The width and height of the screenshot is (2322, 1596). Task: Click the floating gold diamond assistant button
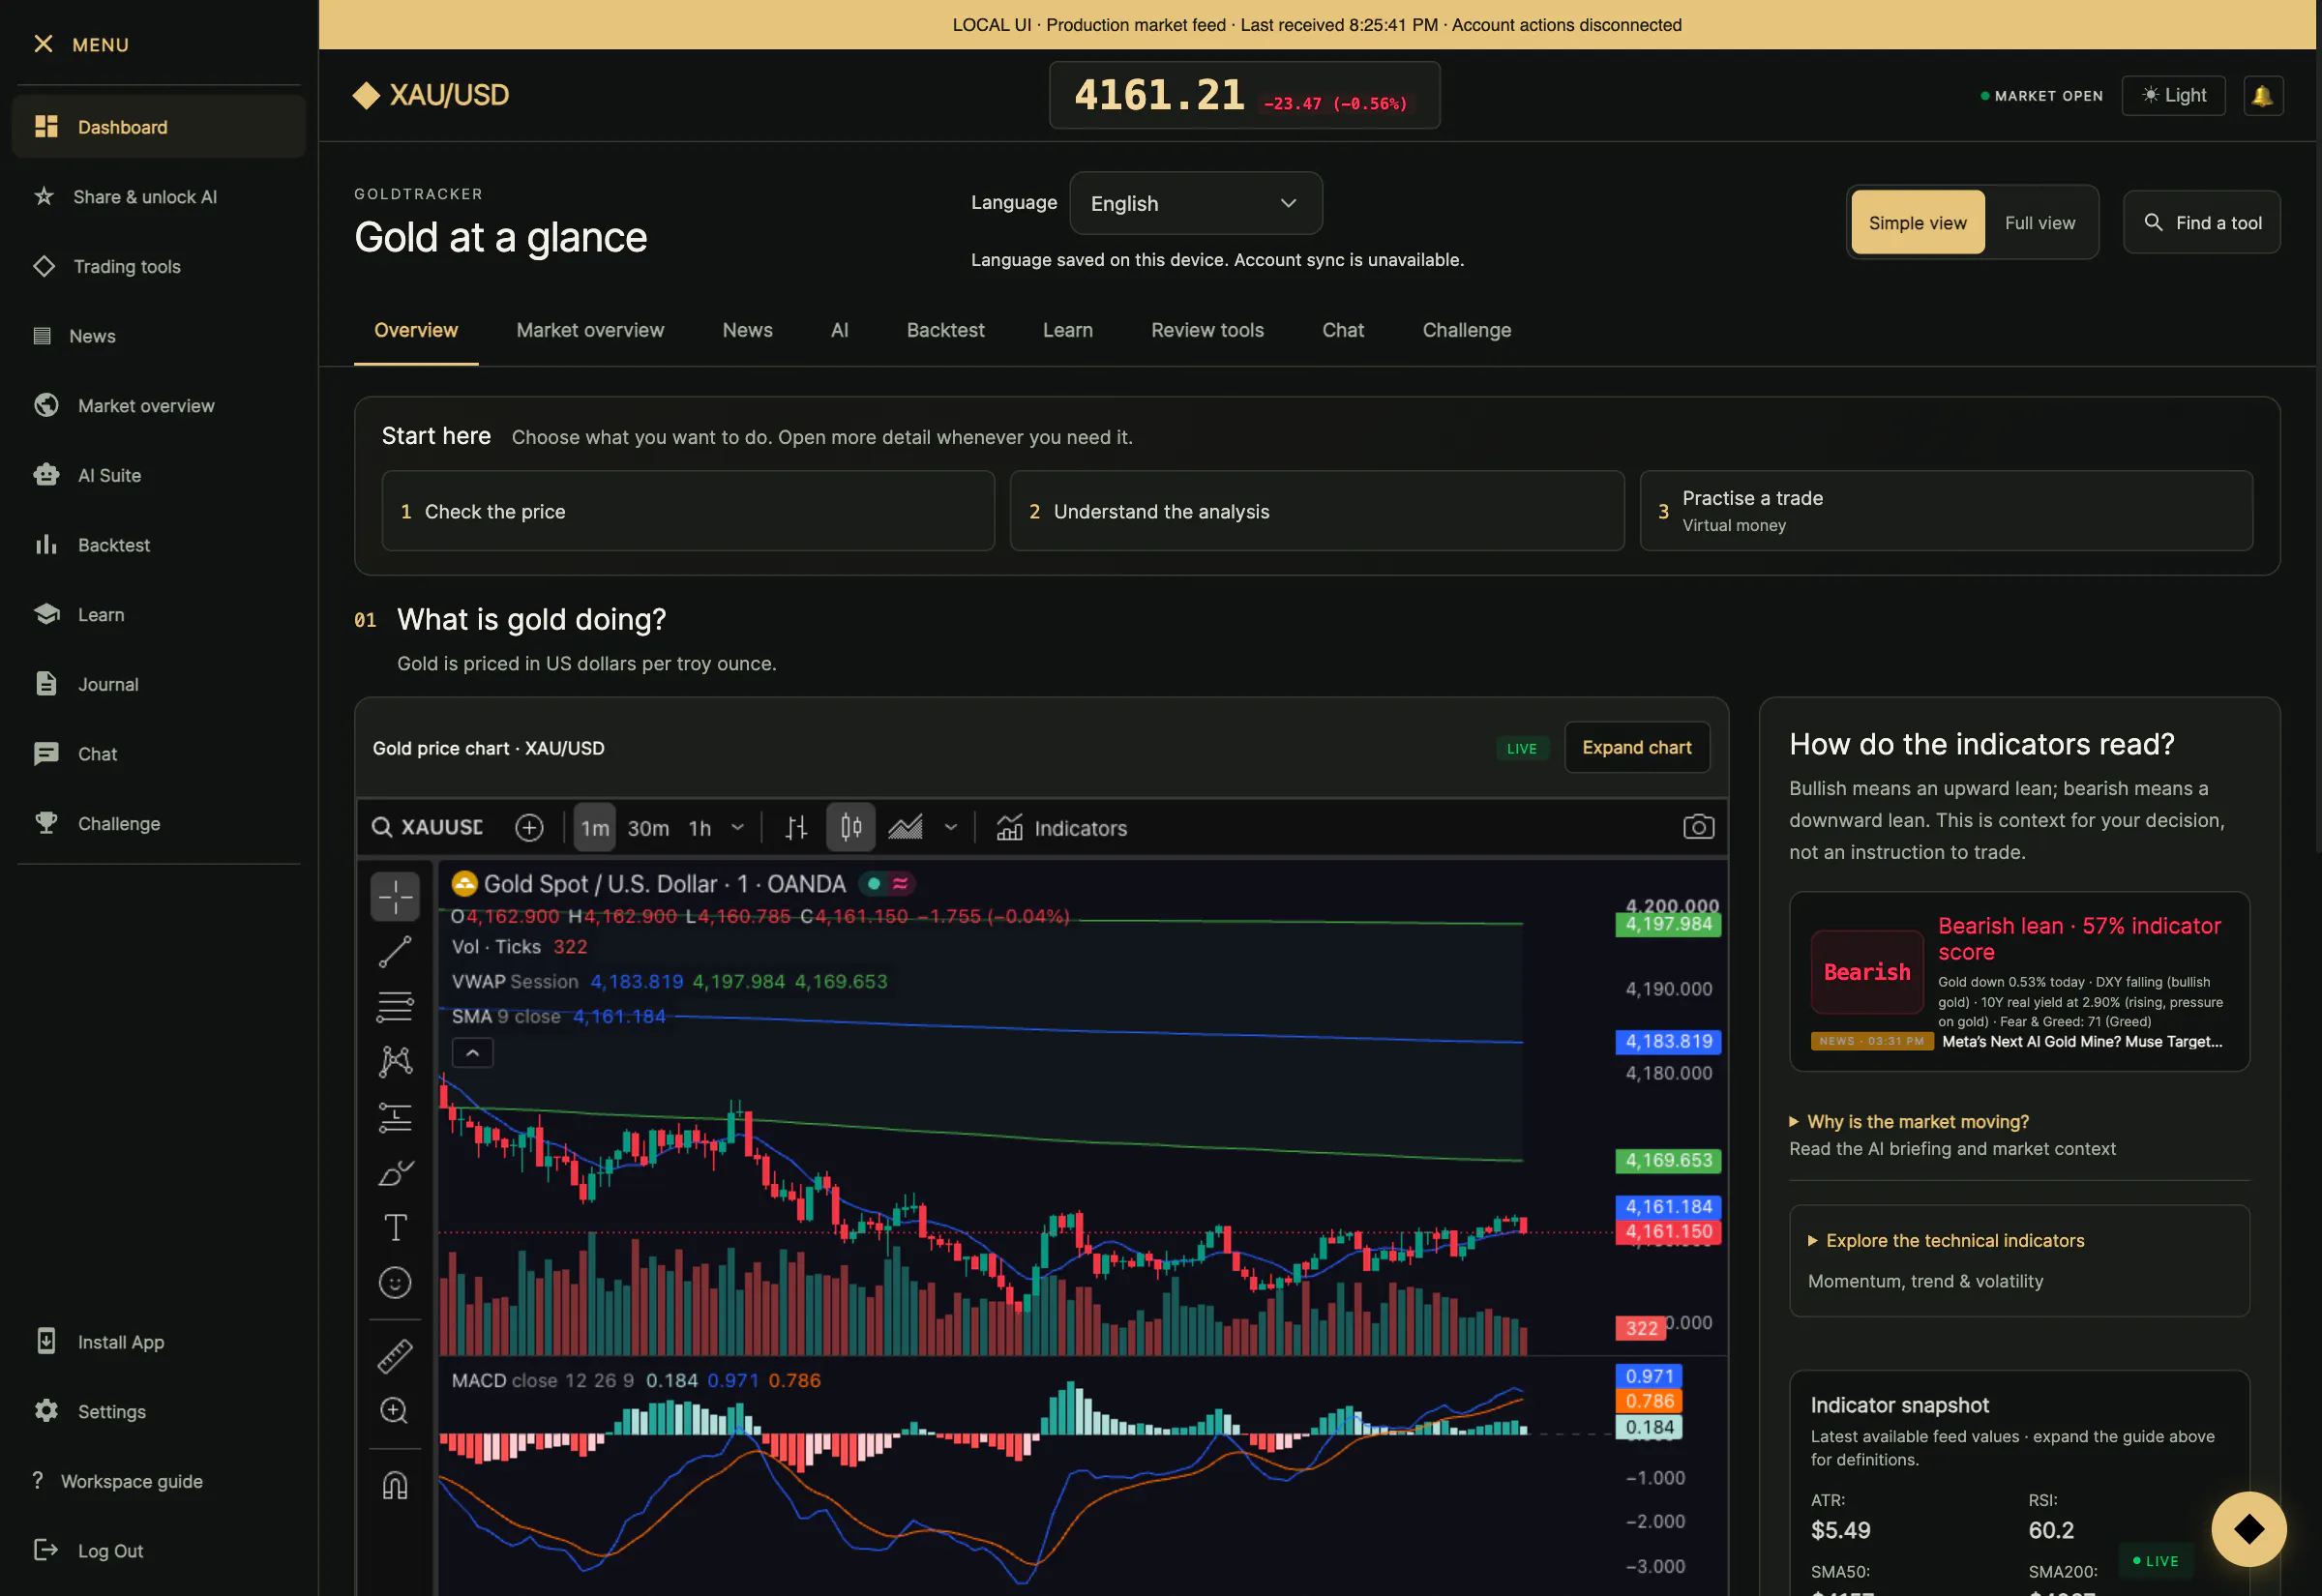[x=2248, y=1528]
